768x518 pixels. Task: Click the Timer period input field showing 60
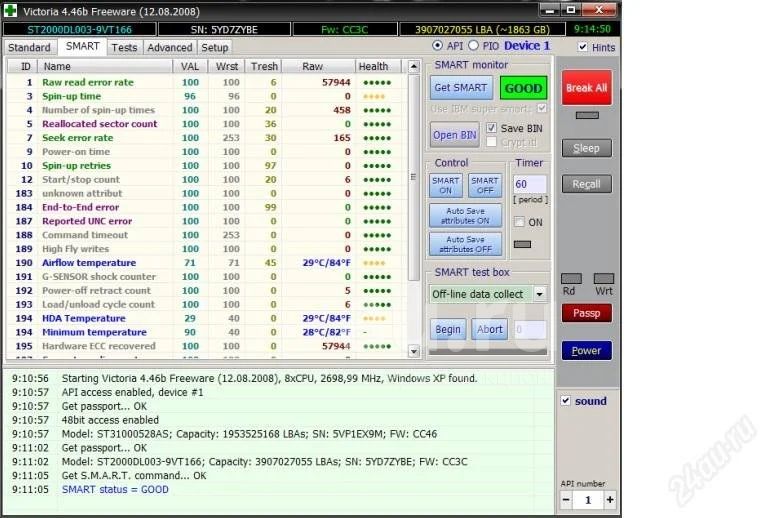coord(530,184)
